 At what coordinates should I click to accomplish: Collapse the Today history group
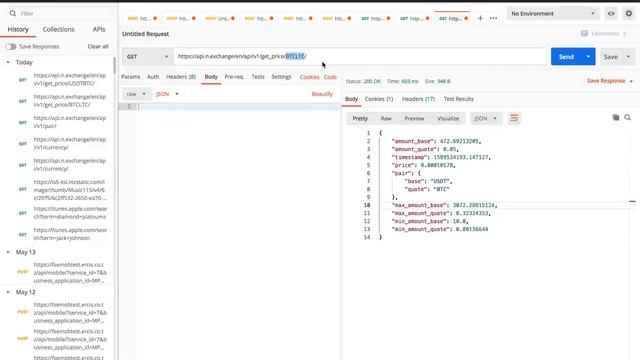pyautogui.click(x=8, y=62)
